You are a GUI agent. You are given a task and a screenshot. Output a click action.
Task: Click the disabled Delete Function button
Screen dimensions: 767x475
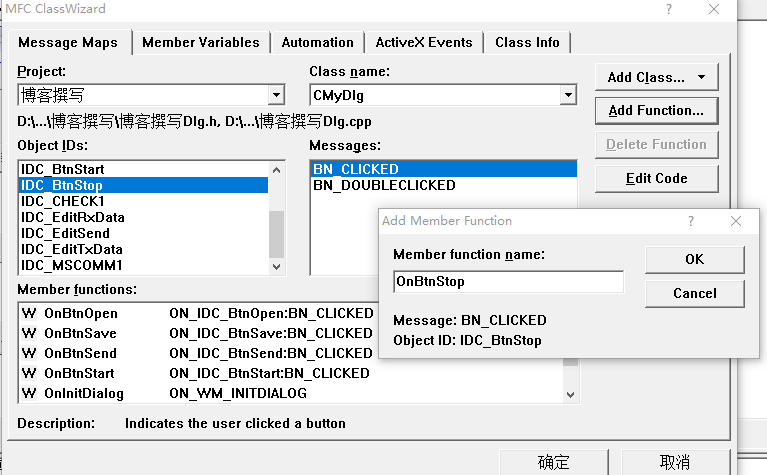pyautogui.click(x=656, y=145)
